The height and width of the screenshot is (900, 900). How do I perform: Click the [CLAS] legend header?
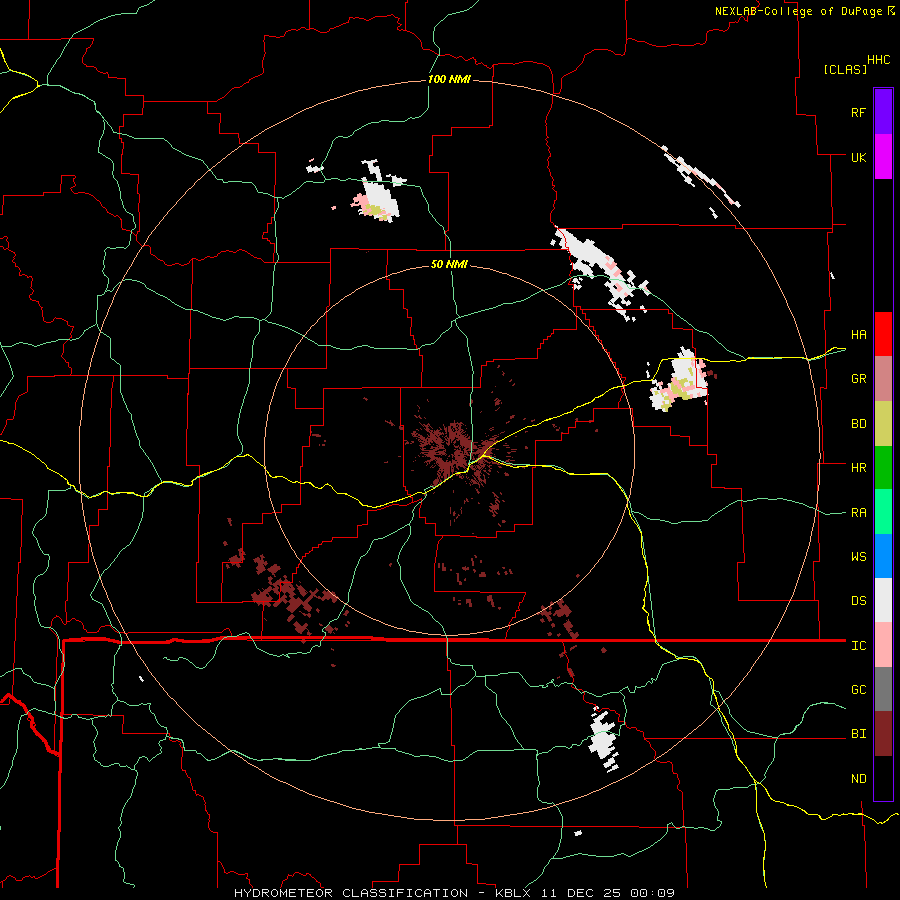coord(845,70)
